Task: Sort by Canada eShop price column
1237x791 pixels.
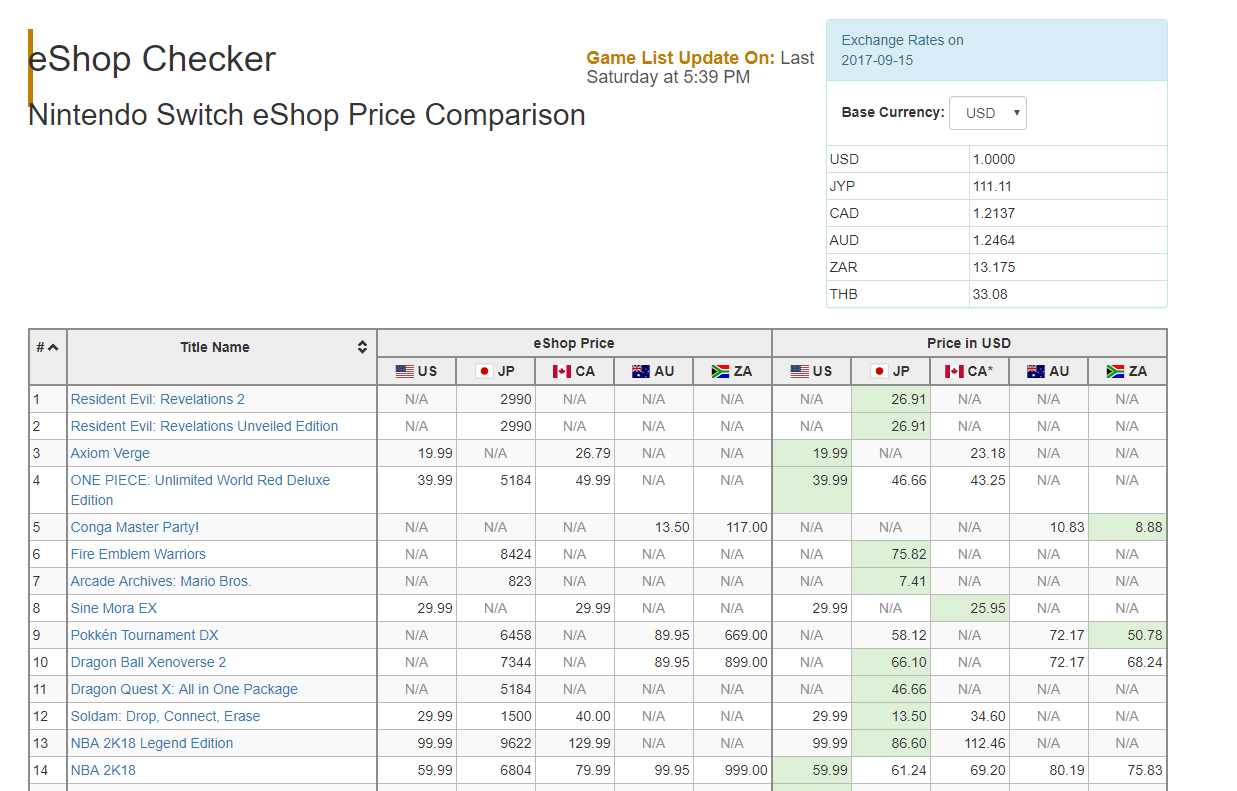Action: (x=574, y=371)
